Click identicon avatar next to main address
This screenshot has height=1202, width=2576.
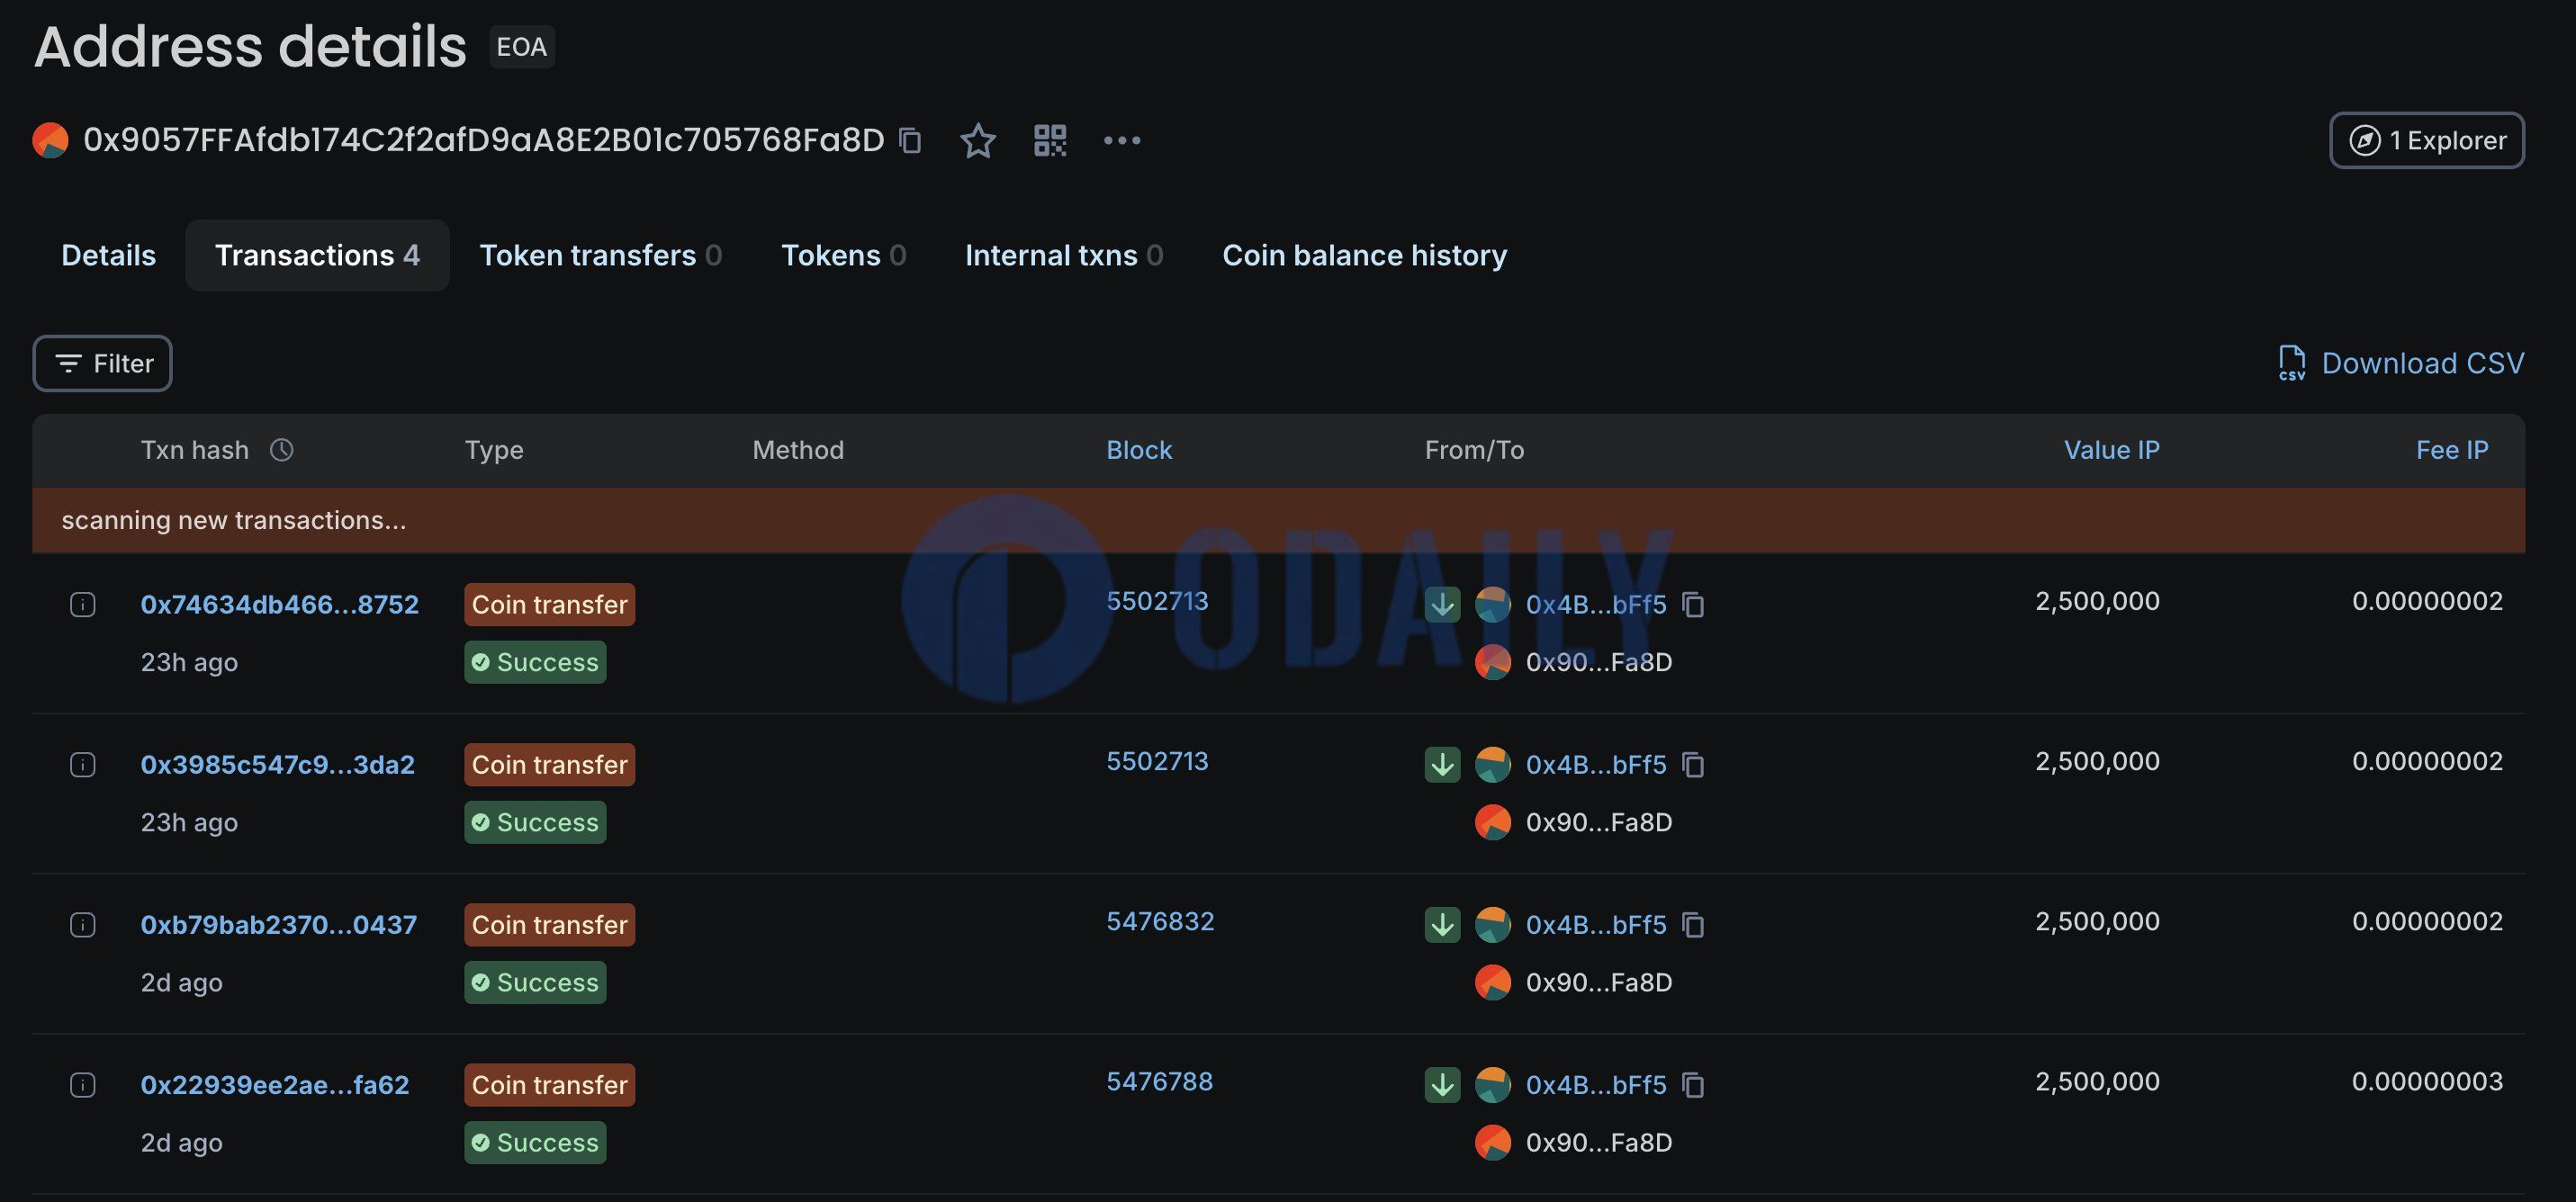(50, 140)
